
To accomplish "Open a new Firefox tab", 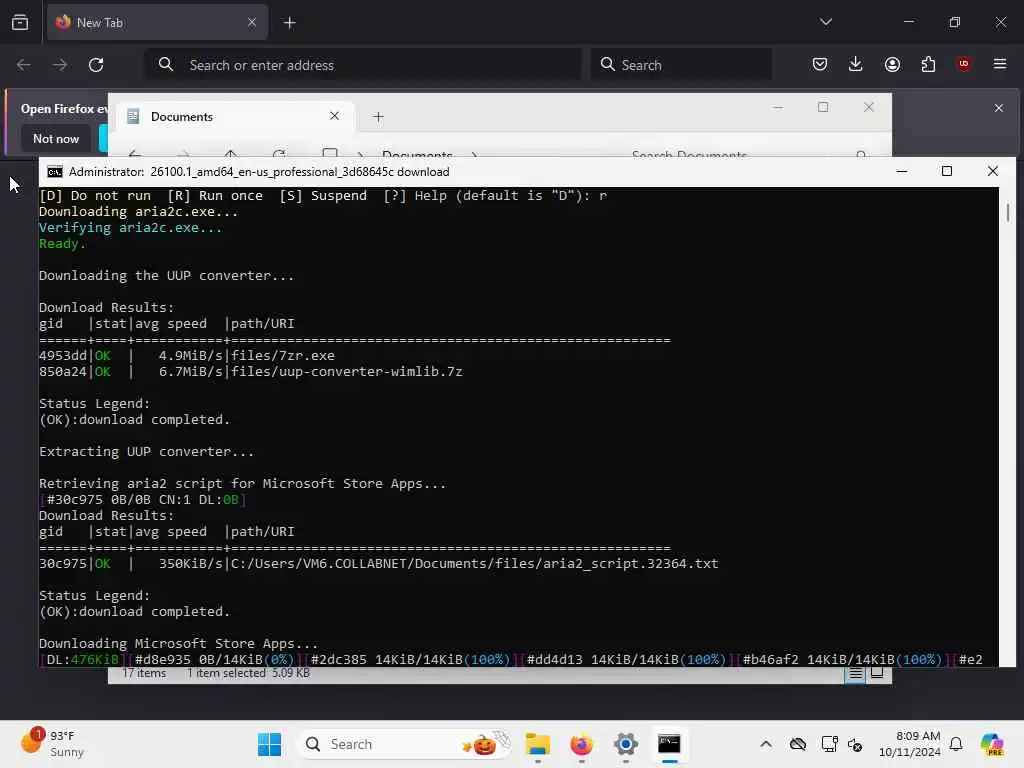I will 290,23.
